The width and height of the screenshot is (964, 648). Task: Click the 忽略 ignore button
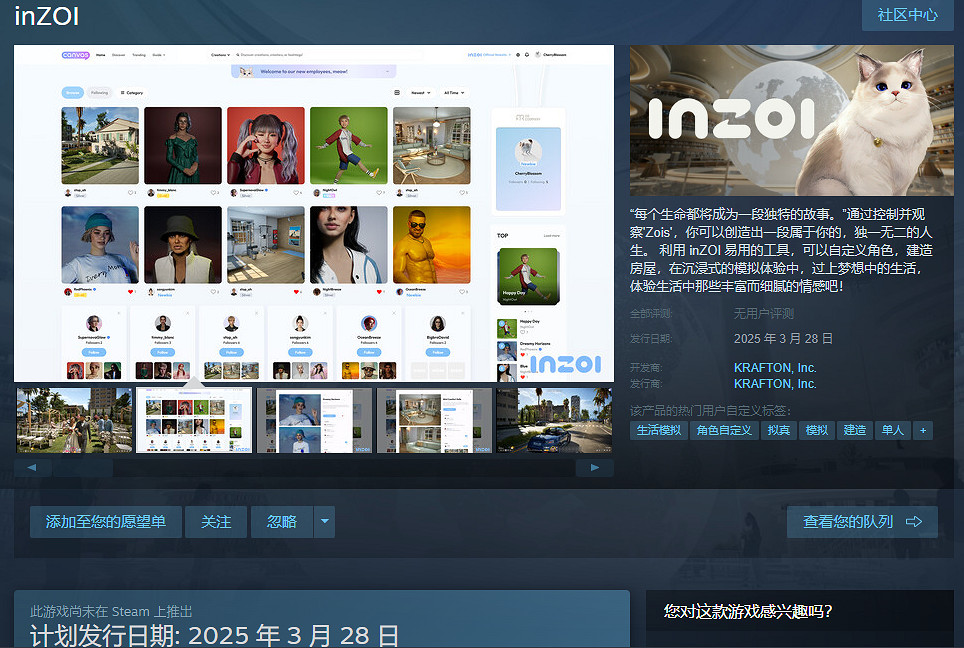point(281,521)
